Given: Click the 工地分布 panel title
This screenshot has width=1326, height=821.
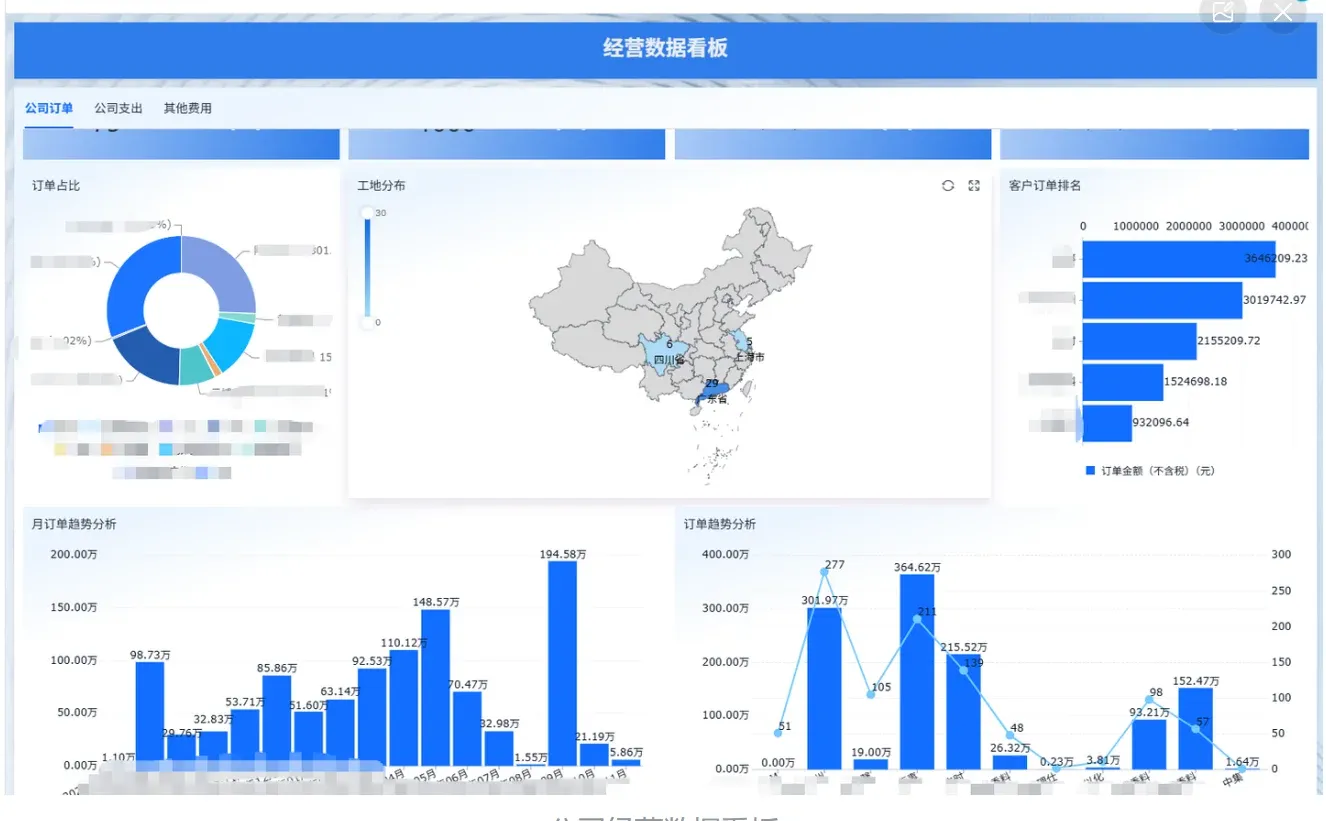Looking at the screenshot, I should pyautogui.click(x=381, y=186).
